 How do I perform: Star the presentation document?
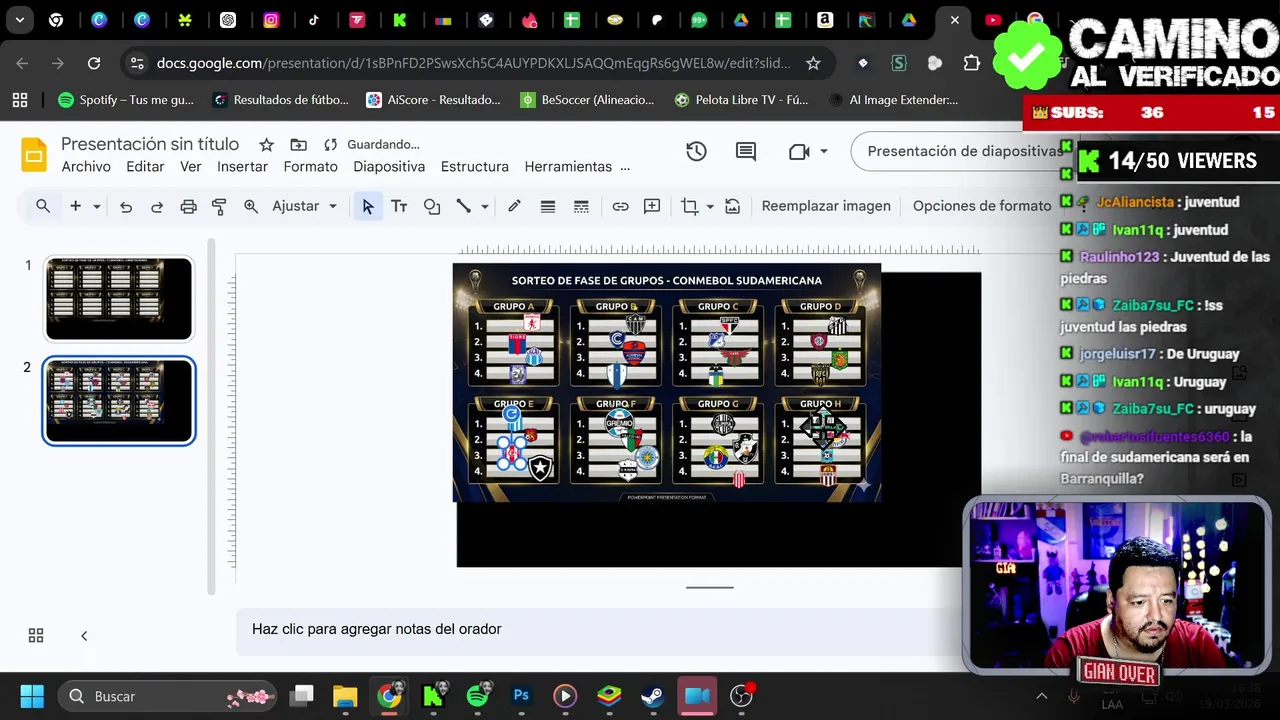coord(266,145)
